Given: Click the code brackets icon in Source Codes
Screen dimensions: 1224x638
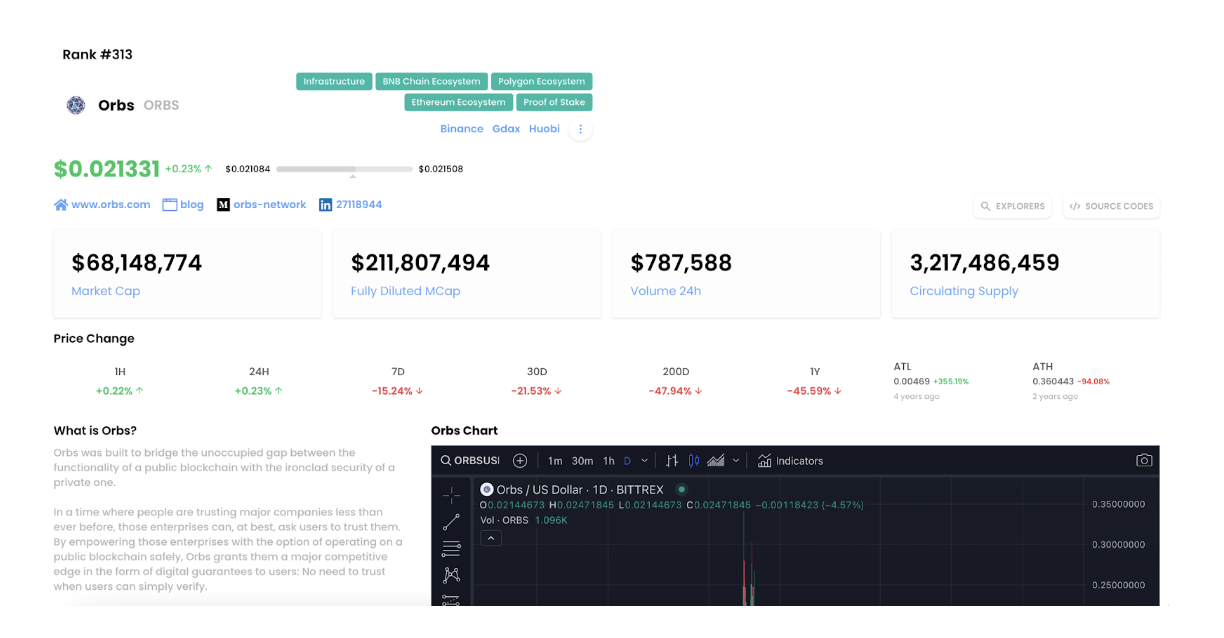Looking at the screenshot, I should 1075,206.
